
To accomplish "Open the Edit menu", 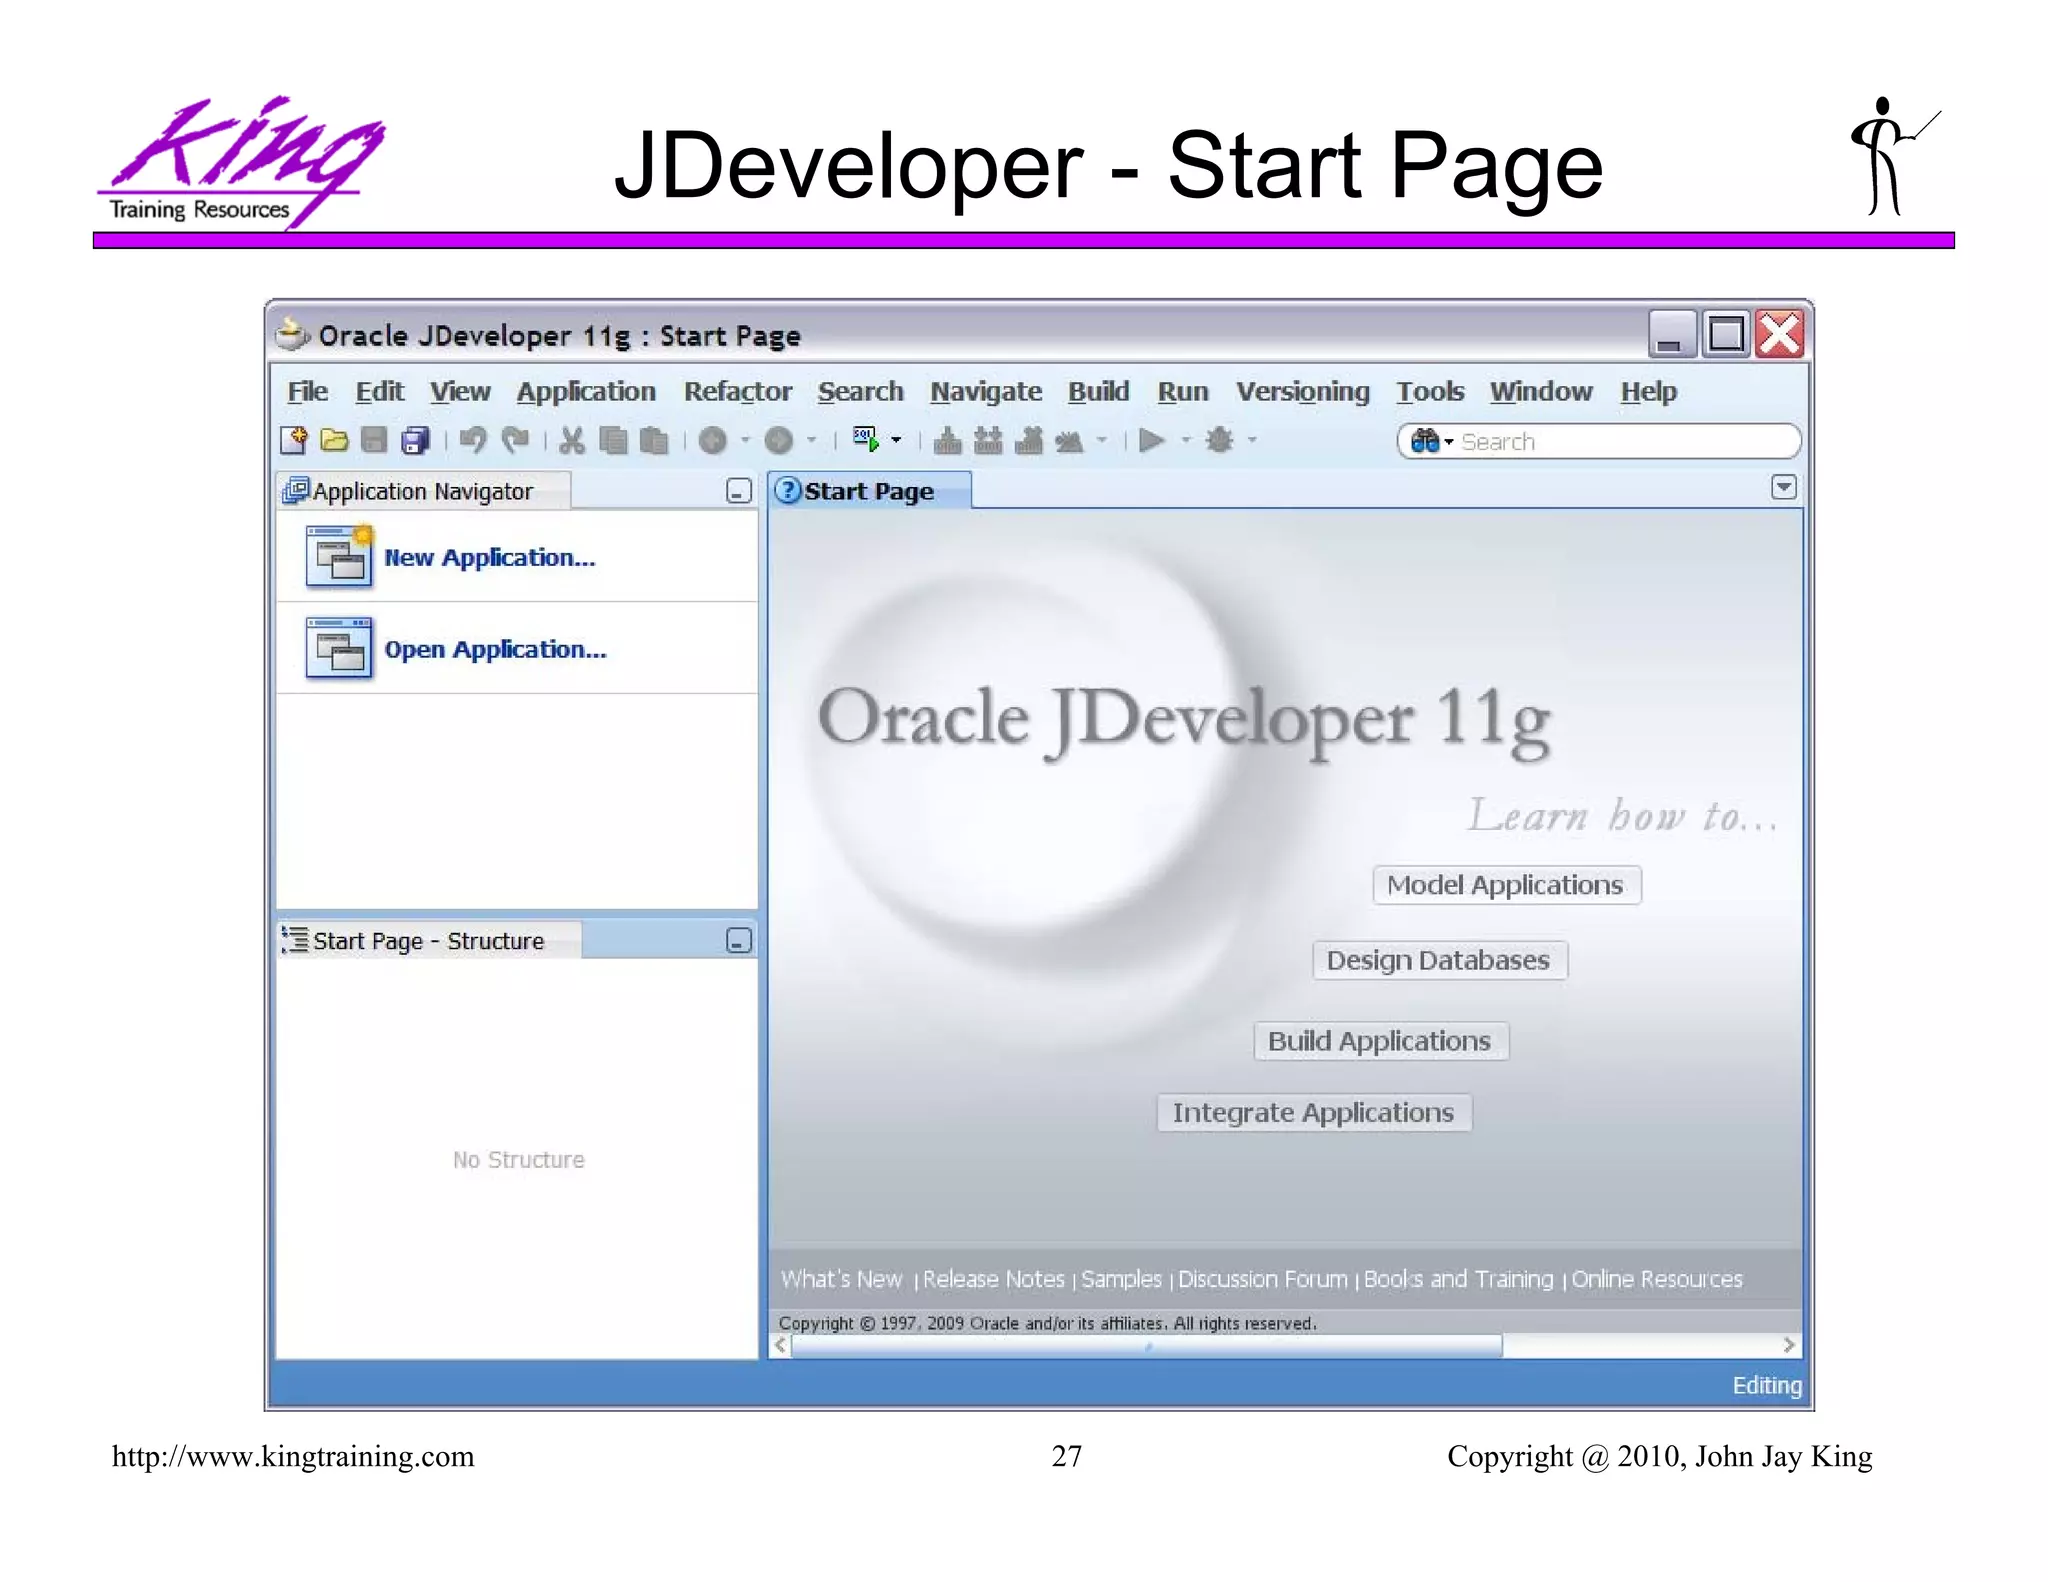I will [x=380, y=392].
